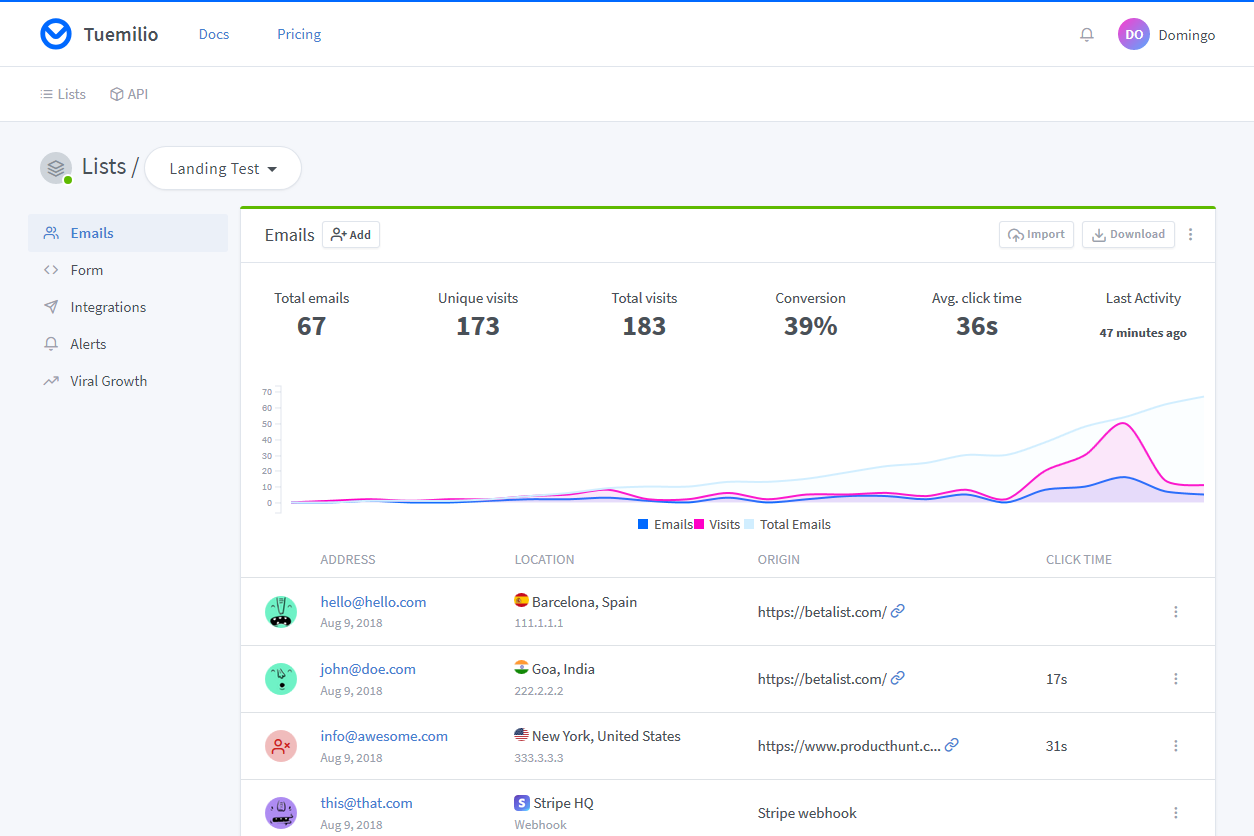Click the Viral Growth trend arrow icon

click(x=52, y=380)
